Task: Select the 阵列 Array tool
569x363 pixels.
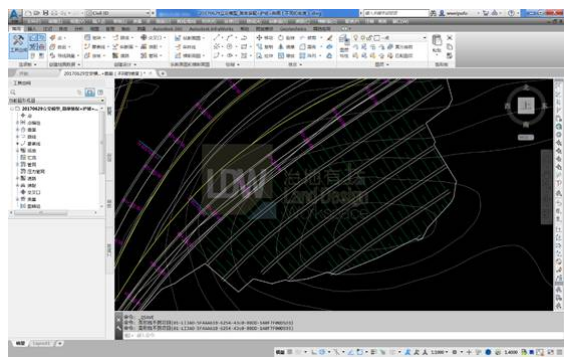Action: click(308, 56)
